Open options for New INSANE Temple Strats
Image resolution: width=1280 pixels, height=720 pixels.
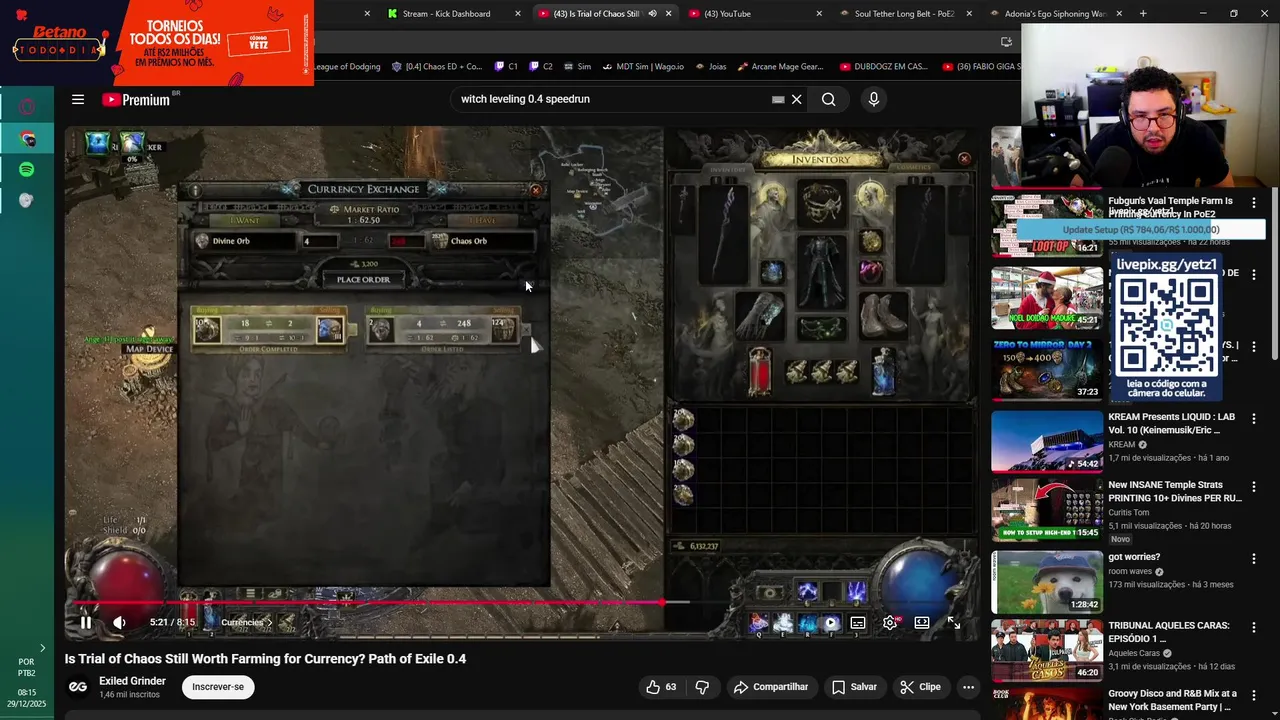(x=1254, y=487)
